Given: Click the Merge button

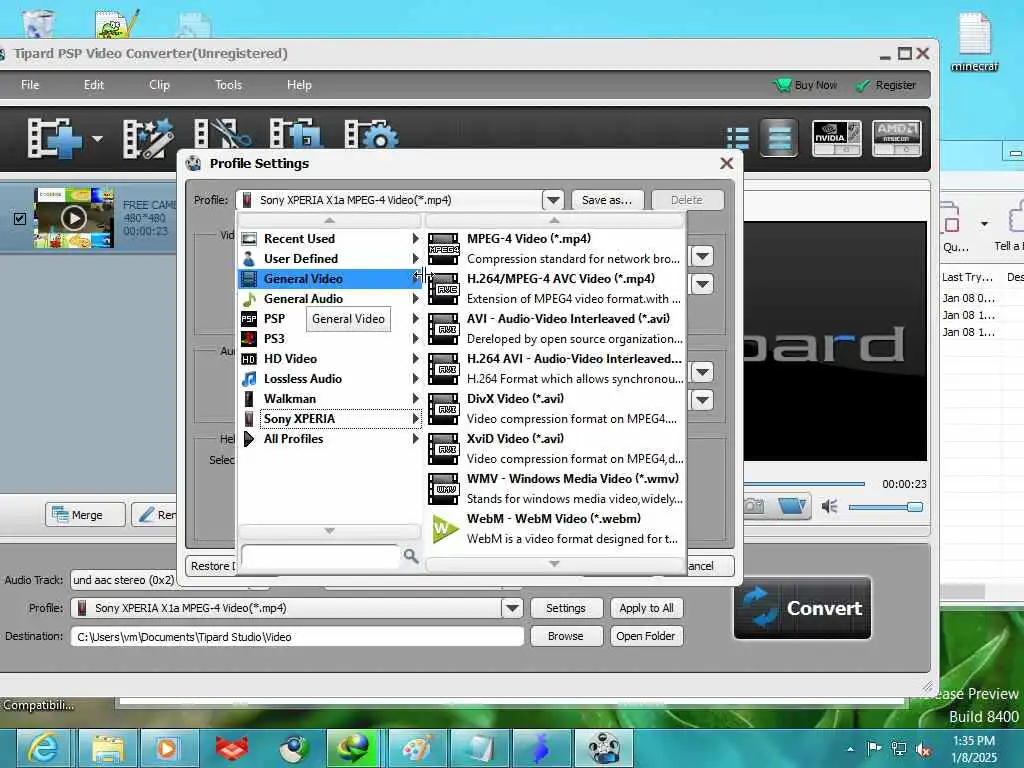Looking at the screenshot, I should tap(86, 515).
